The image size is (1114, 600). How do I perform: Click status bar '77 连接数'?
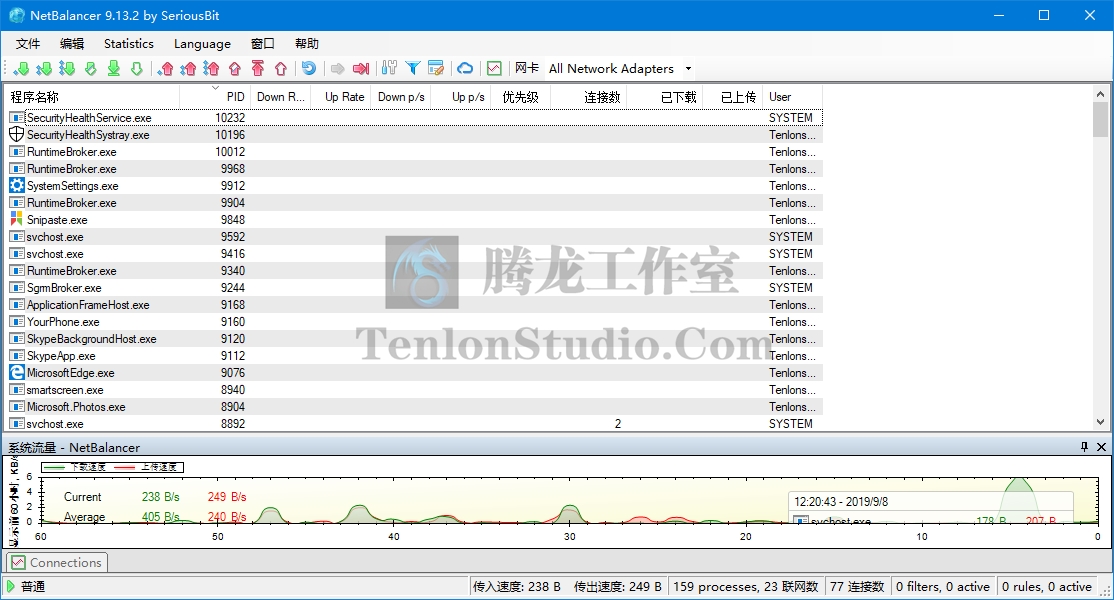857,587
